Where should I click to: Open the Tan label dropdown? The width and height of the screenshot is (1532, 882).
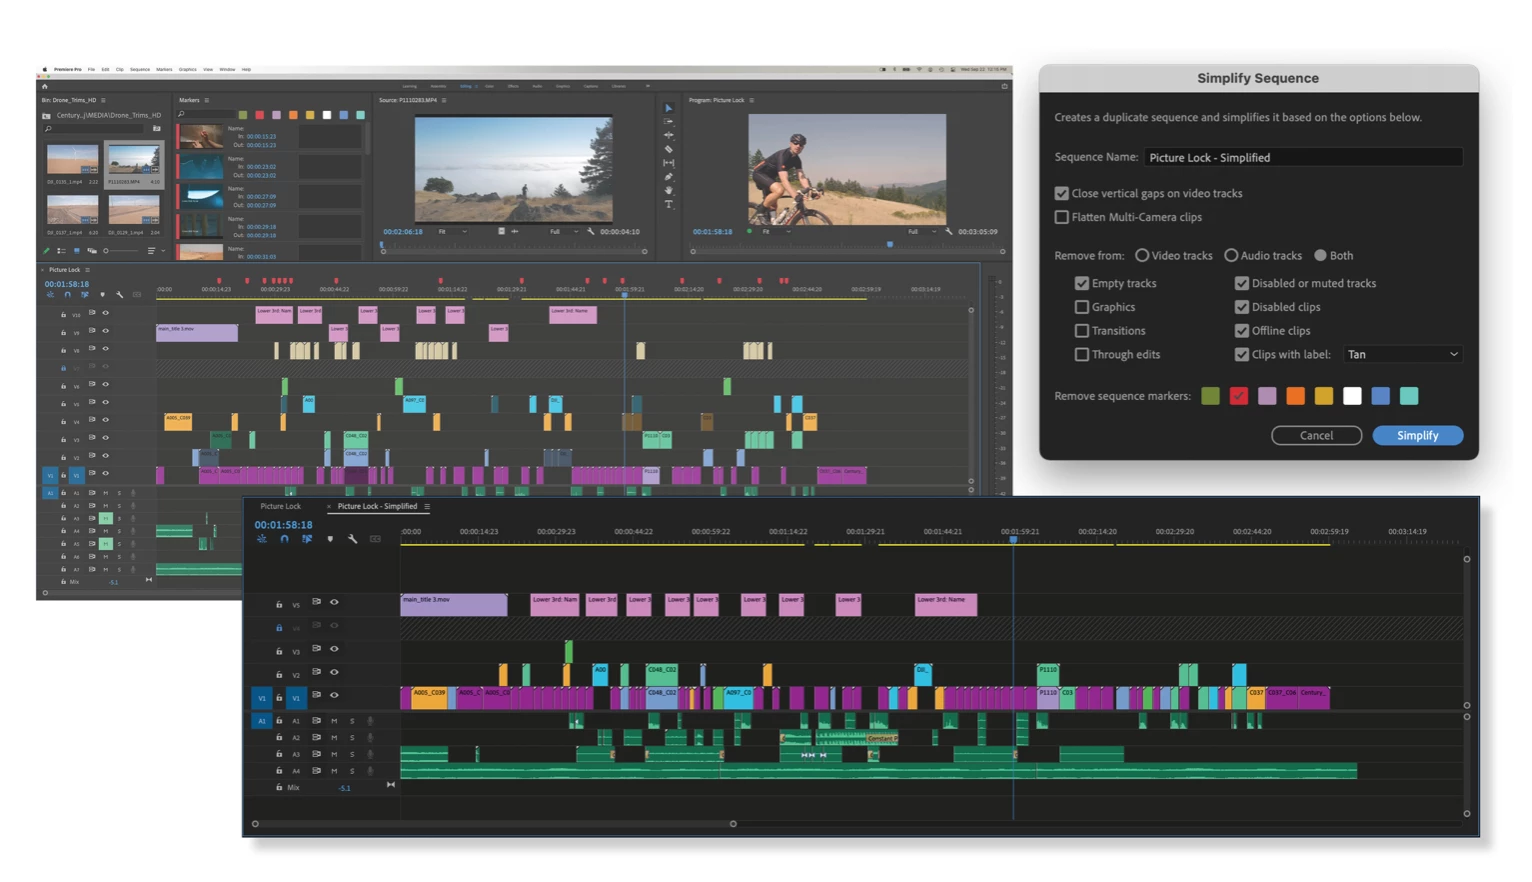1402,355
